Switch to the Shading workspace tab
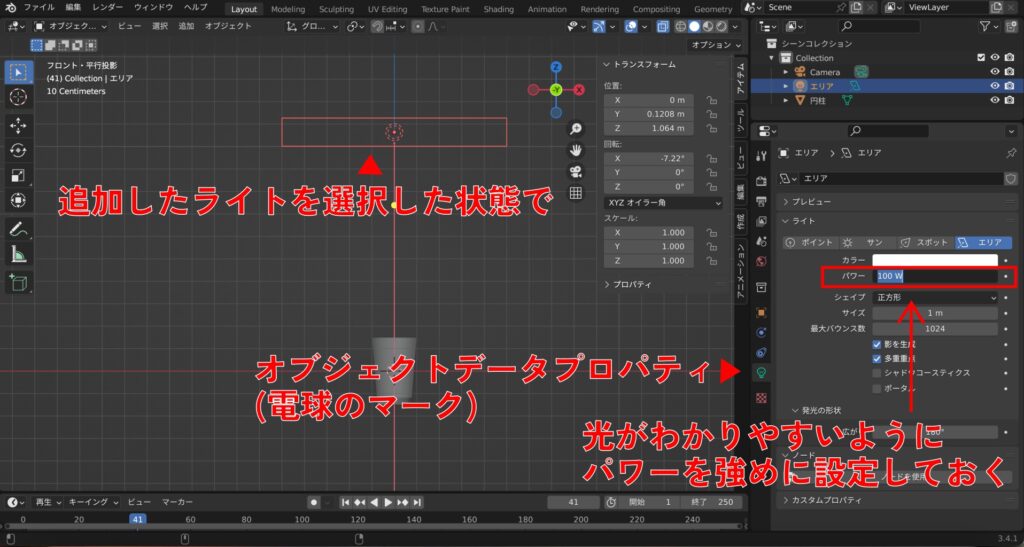The height and width of the screenshot is (547, 1024). coord(498,9)
